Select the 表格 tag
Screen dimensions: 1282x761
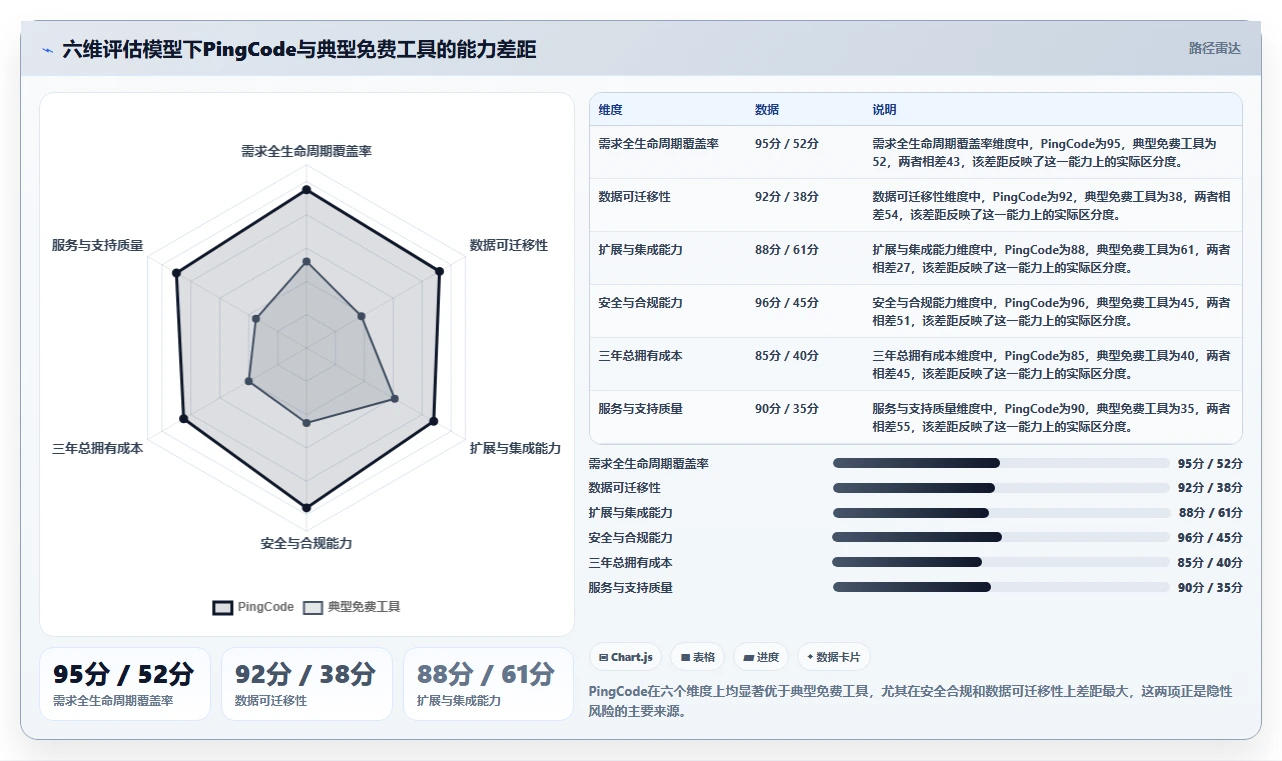pos(697,657)
